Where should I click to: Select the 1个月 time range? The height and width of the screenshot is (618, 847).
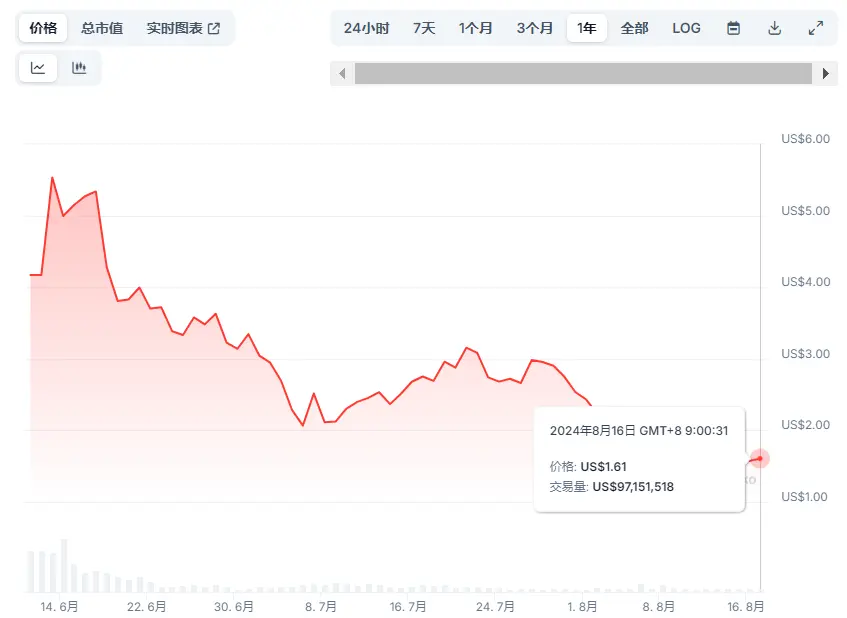[x=475, y=28]
